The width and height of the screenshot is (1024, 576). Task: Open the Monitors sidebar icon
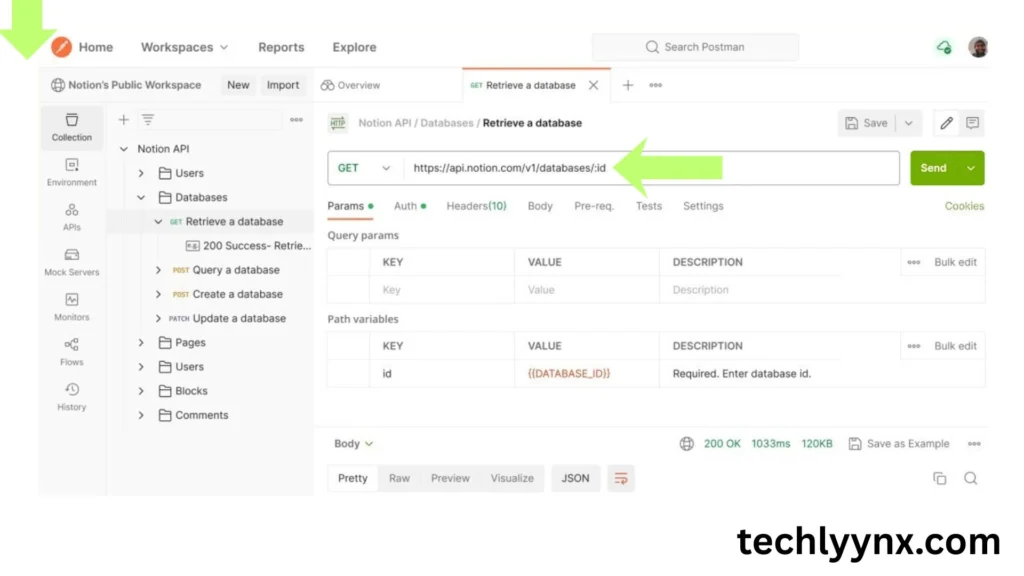coord(71,307)
